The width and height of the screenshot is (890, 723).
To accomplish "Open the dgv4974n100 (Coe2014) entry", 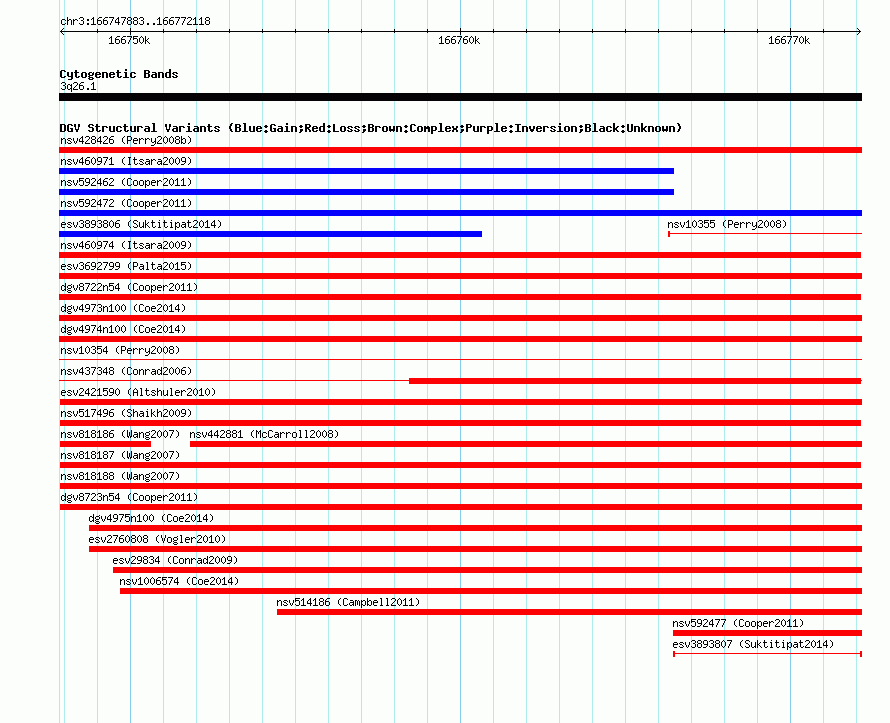I will (123, 329).
